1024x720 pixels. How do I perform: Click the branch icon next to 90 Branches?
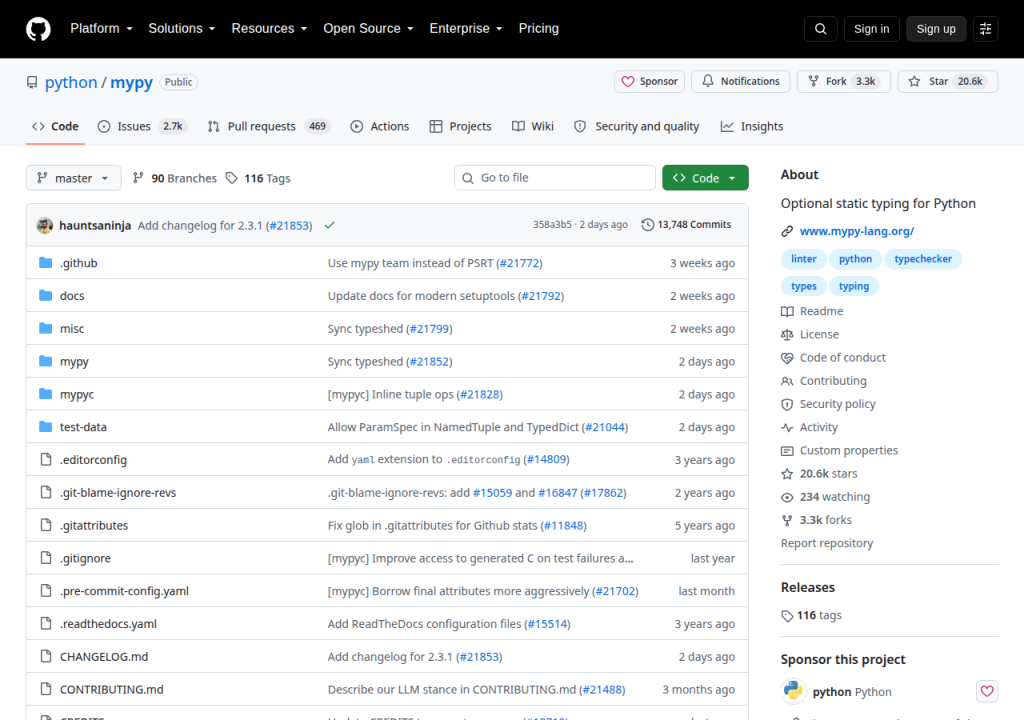[138, 178]
